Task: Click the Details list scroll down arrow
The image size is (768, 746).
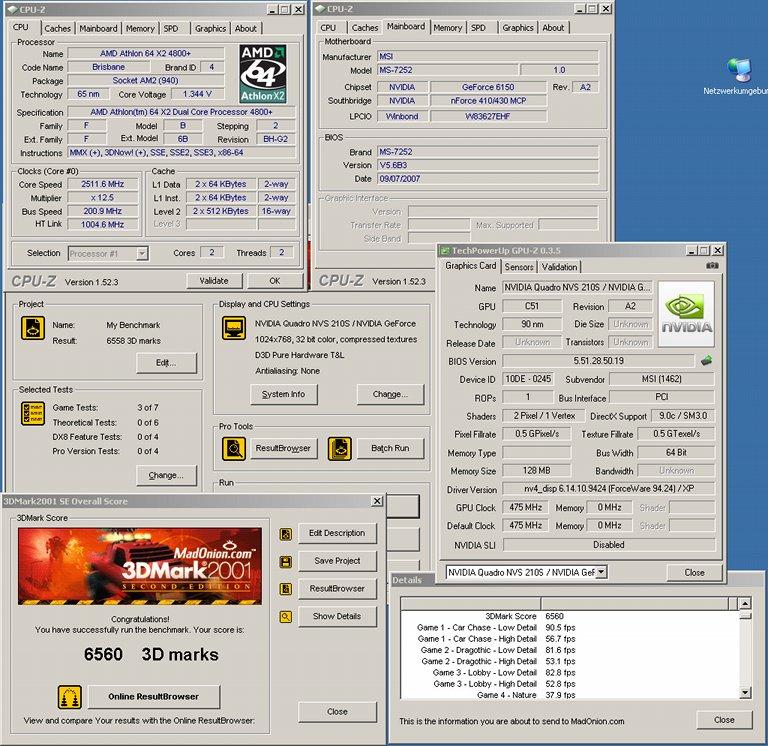Action: coord(745,693)
